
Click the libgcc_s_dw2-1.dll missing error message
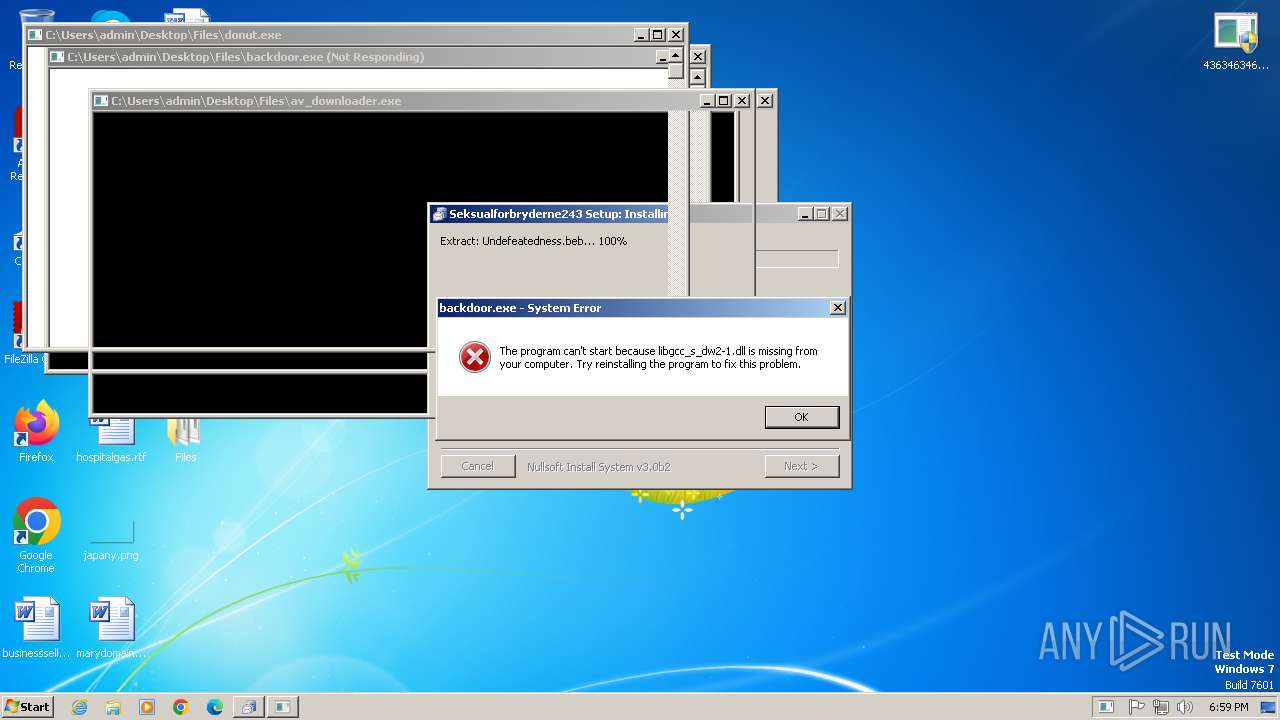tap(658, 358)
